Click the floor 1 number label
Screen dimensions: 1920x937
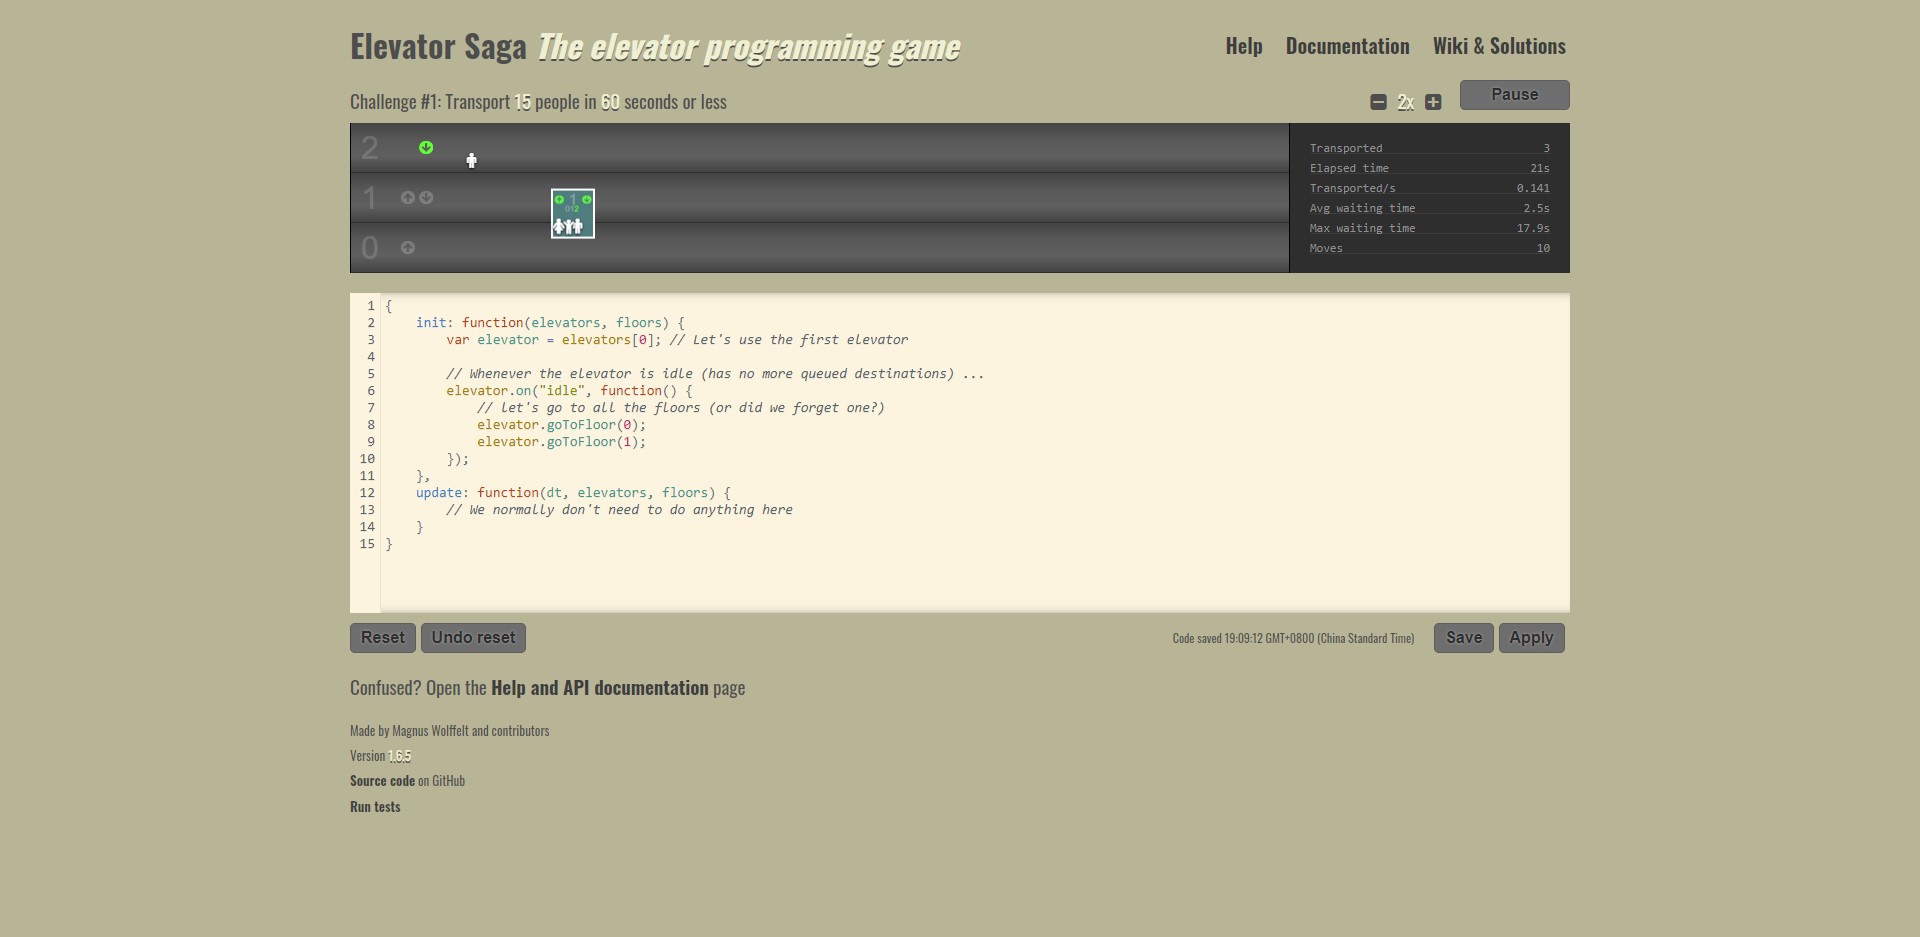click(x=370, y=198)
